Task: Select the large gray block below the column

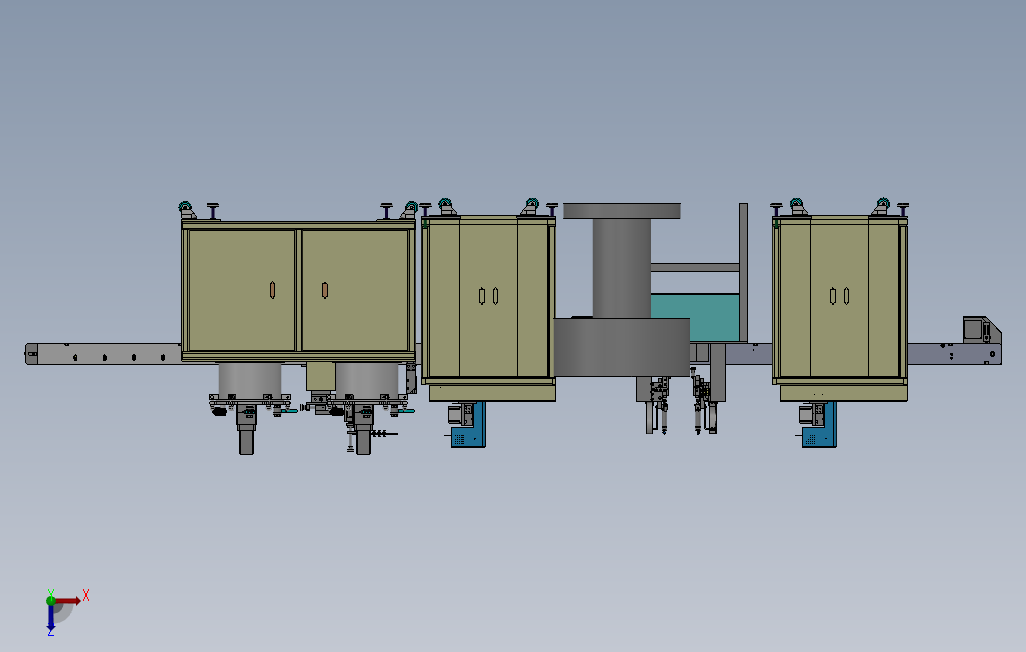Action: point(622,347)
